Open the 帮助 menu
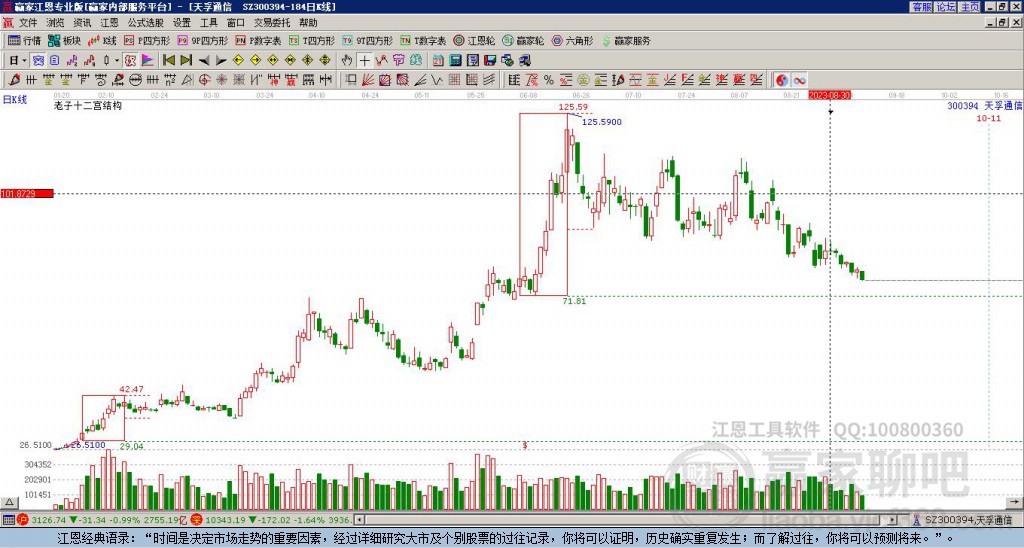The image size is (1024, 548). tap(308, 23)
